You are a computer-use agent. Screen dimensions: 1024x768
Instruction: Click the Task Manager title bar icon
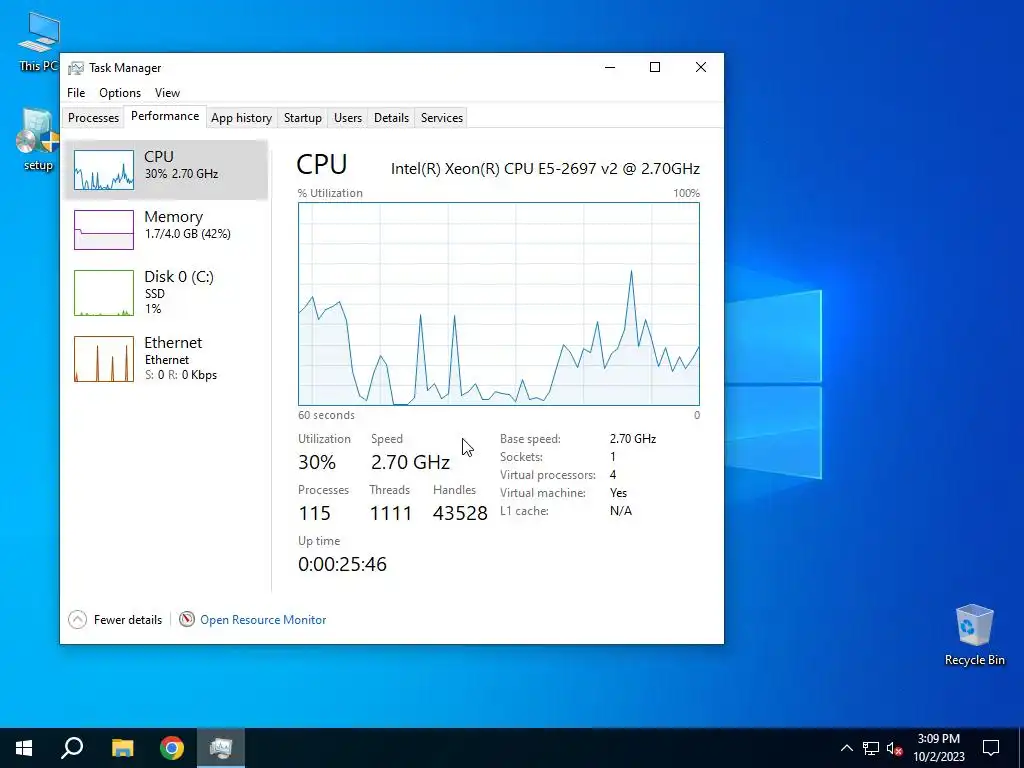(76, 68)
